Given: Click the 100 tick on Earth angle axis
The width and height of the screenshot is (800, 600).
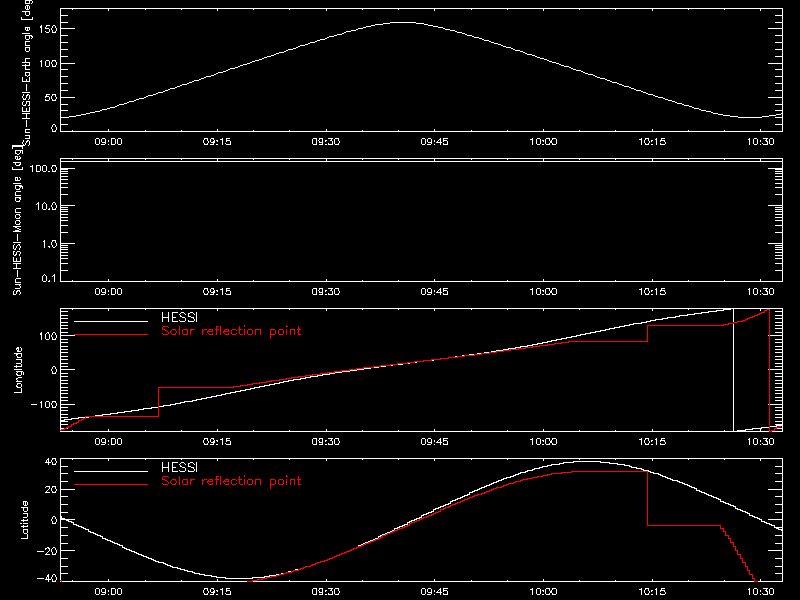Looking at the screenshot, I should click(48, 63).
